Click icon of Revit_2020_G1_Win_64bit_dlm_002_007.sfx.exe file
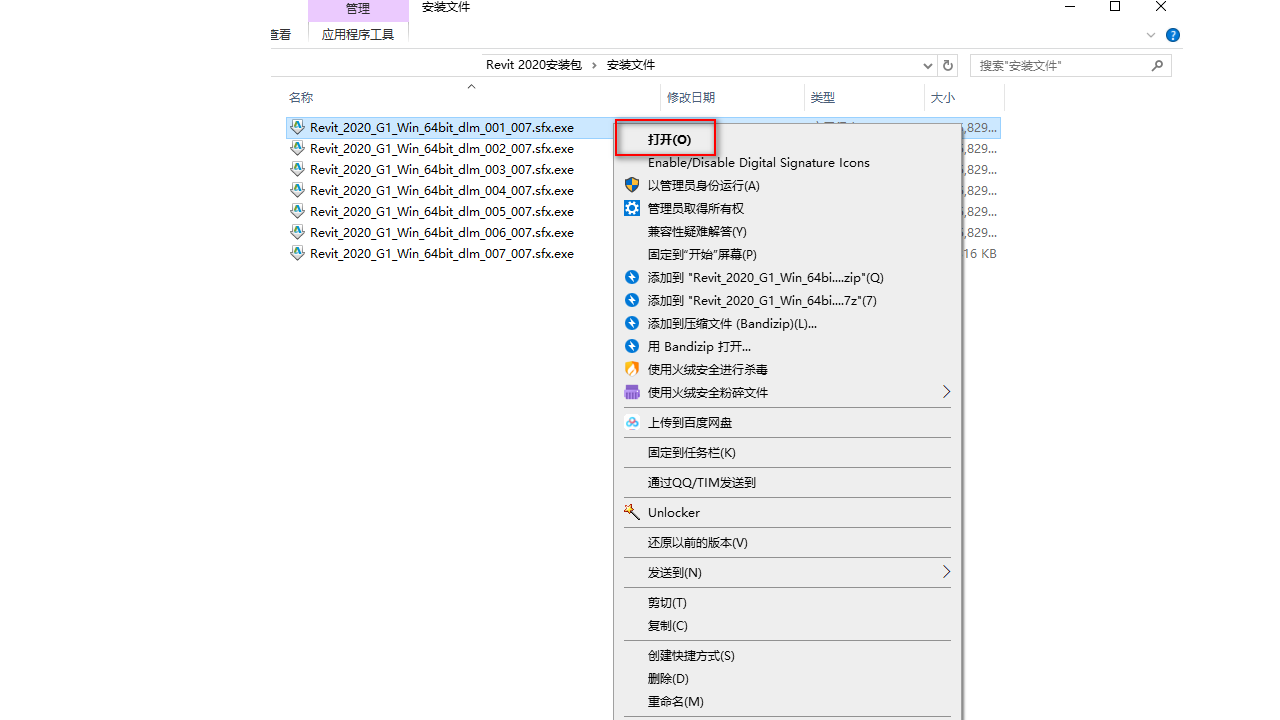The width and height of the screenshot is (1280, 720). point(297,148)
